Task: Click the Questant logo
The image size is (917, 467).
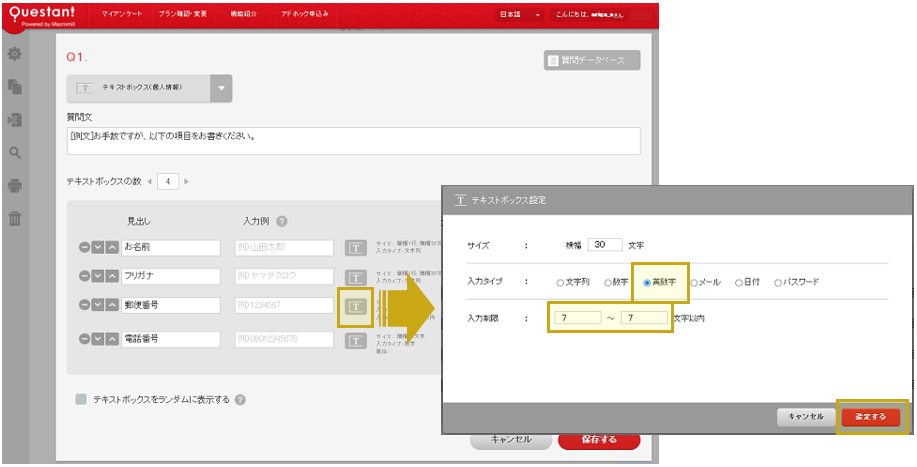Action: click(x=41, y=15)
